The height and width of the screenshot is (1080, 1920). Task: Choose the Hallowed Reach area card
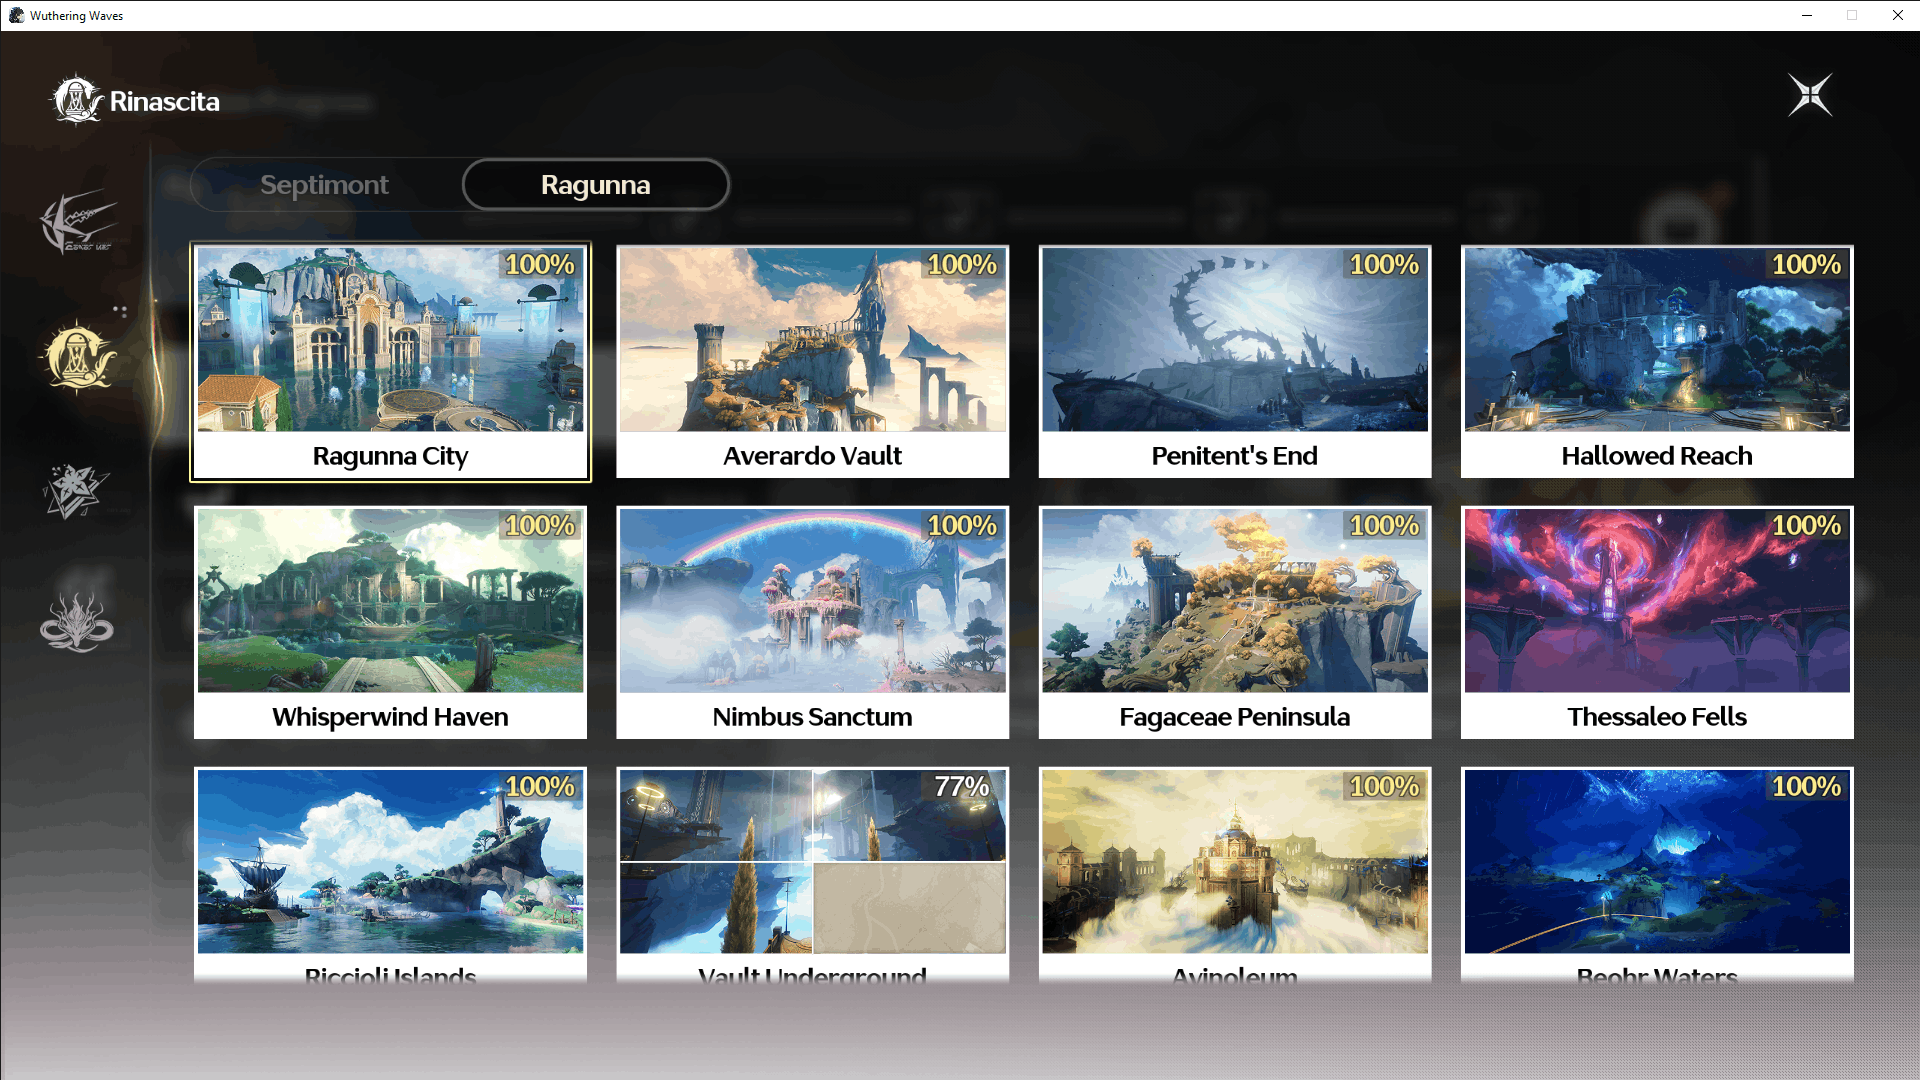[x=1657, y=362]
